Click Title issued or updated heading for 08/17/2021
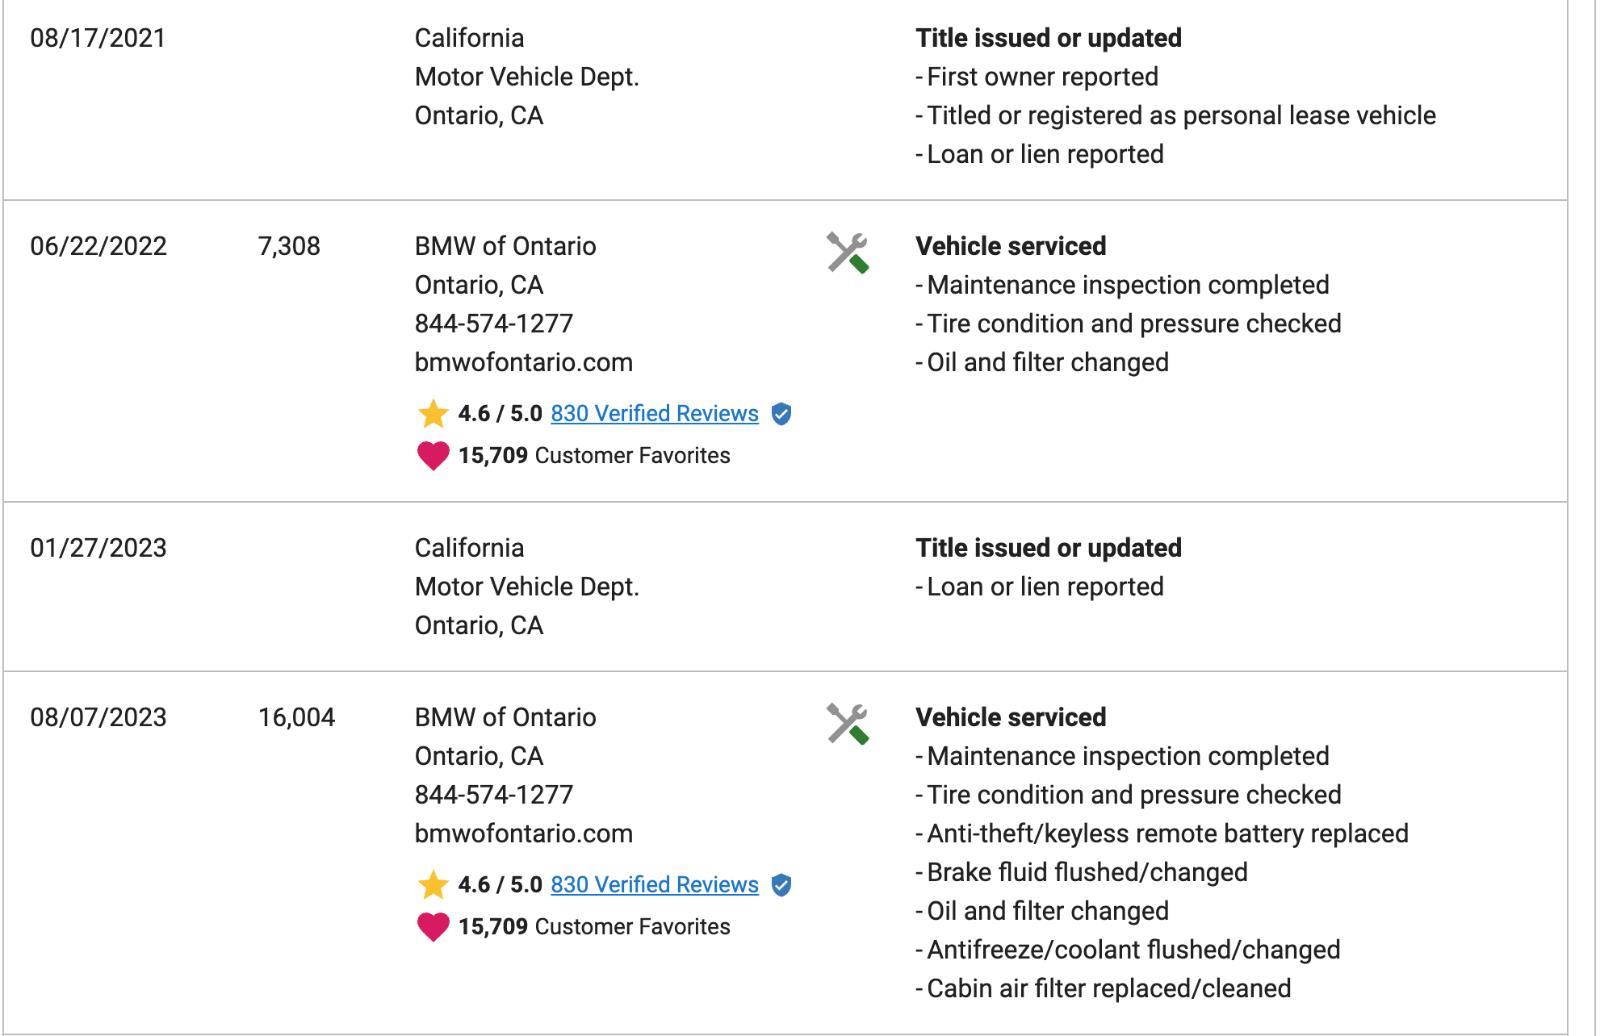Viewport: 1600px width, 1036px height. (1048, 38)
